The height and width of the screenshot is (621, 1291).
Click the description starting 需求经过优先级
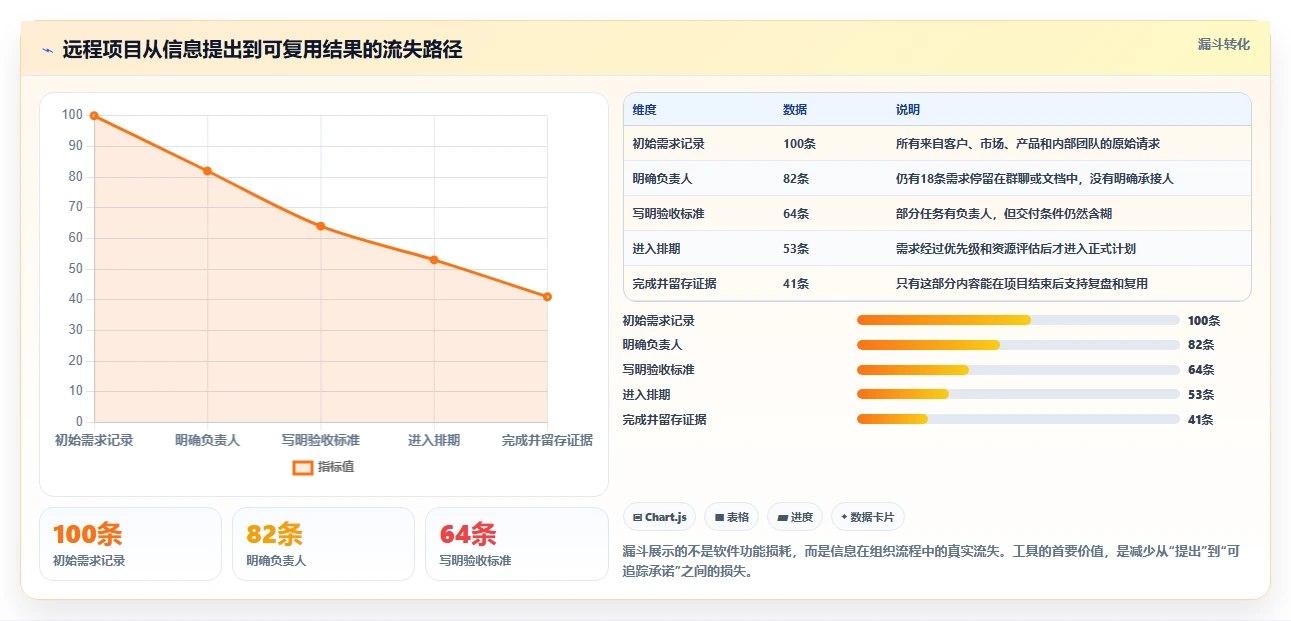1016,249
